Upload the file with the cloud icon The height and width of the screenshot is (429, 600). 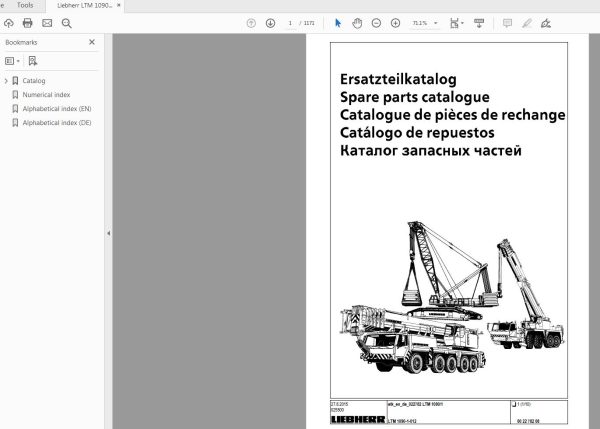9,23
